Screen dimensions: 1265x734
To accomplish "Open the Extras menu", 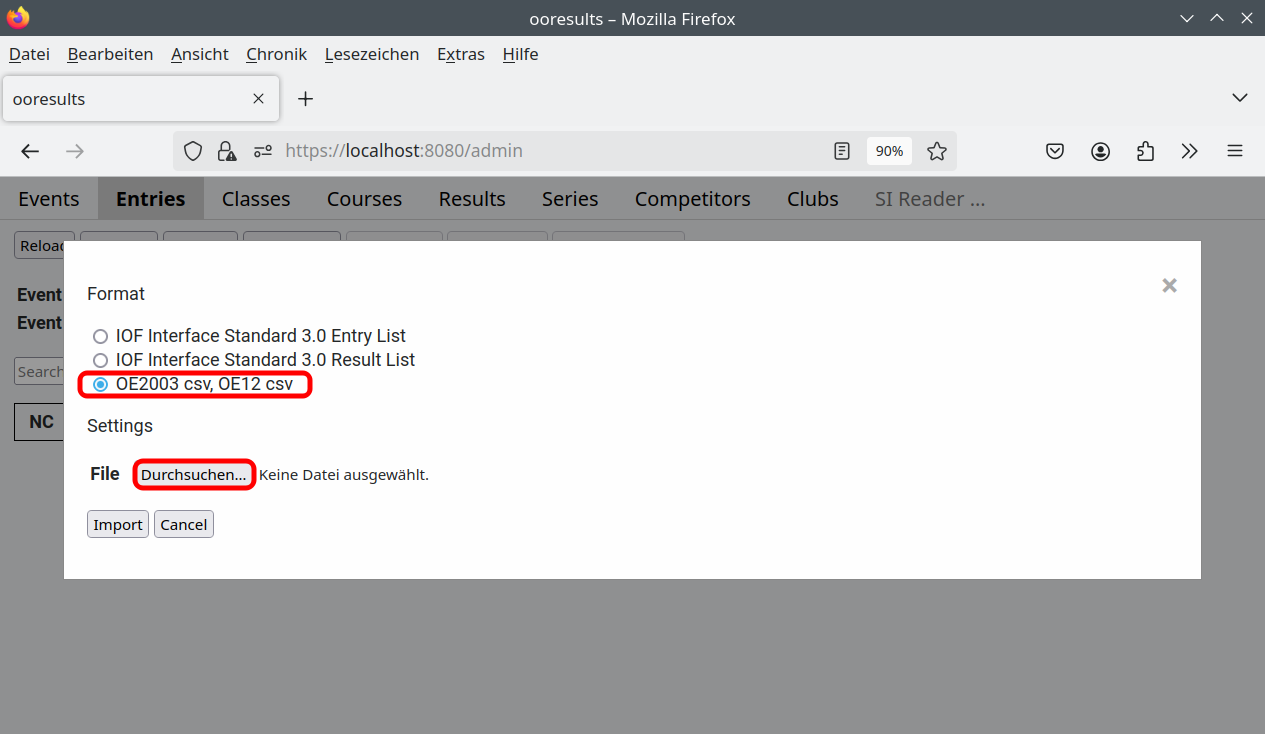I will (x=461, y=54).
